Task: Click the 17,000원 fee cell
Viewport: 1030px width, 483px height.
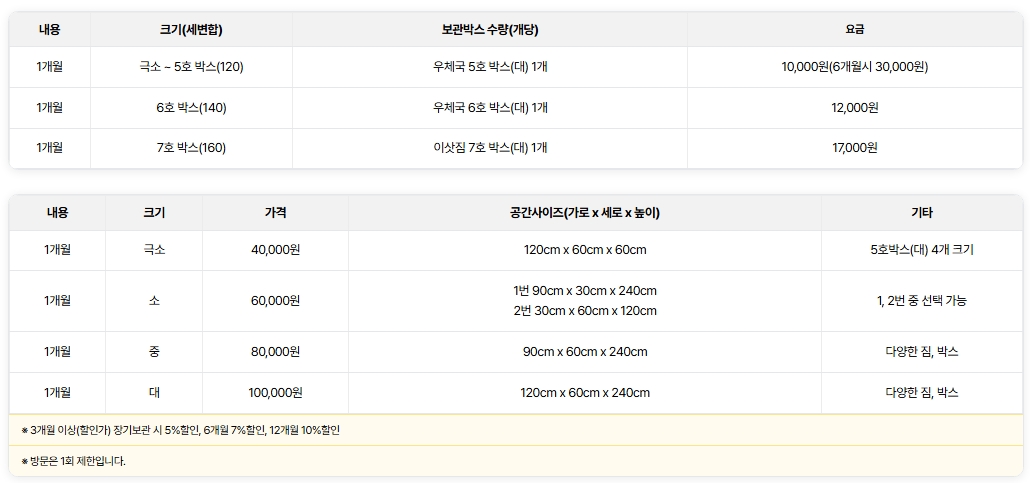Action: (855, 148)
